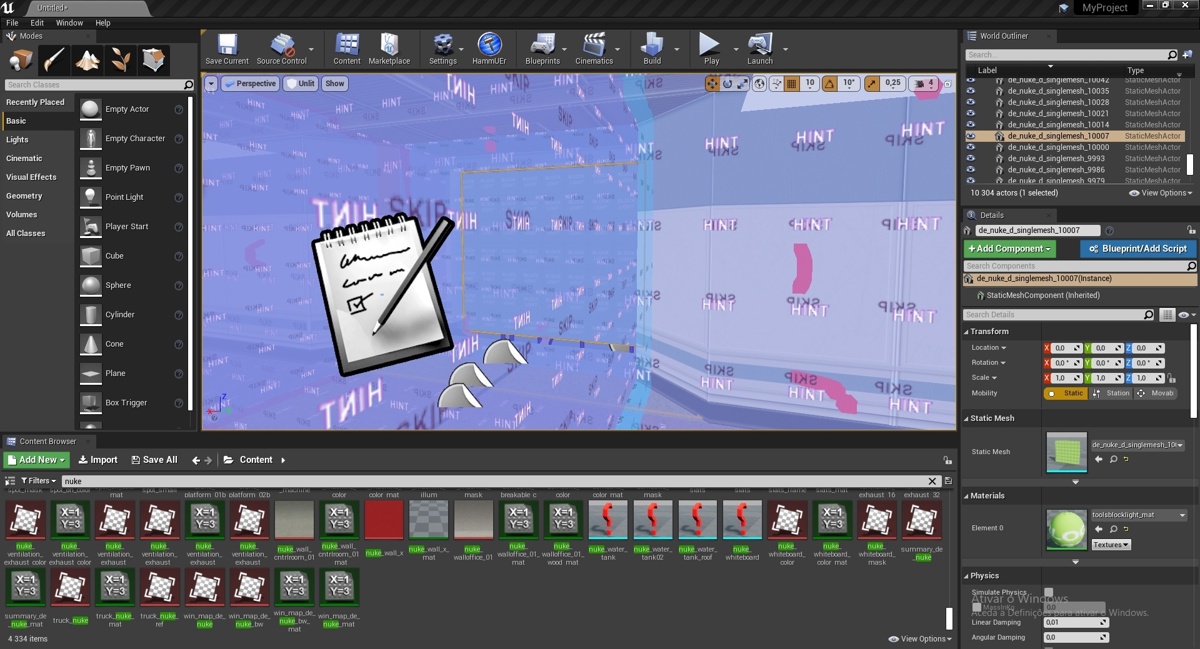
Task: Open the Cinematics toolbar icon
Action: tap(594, 45)
